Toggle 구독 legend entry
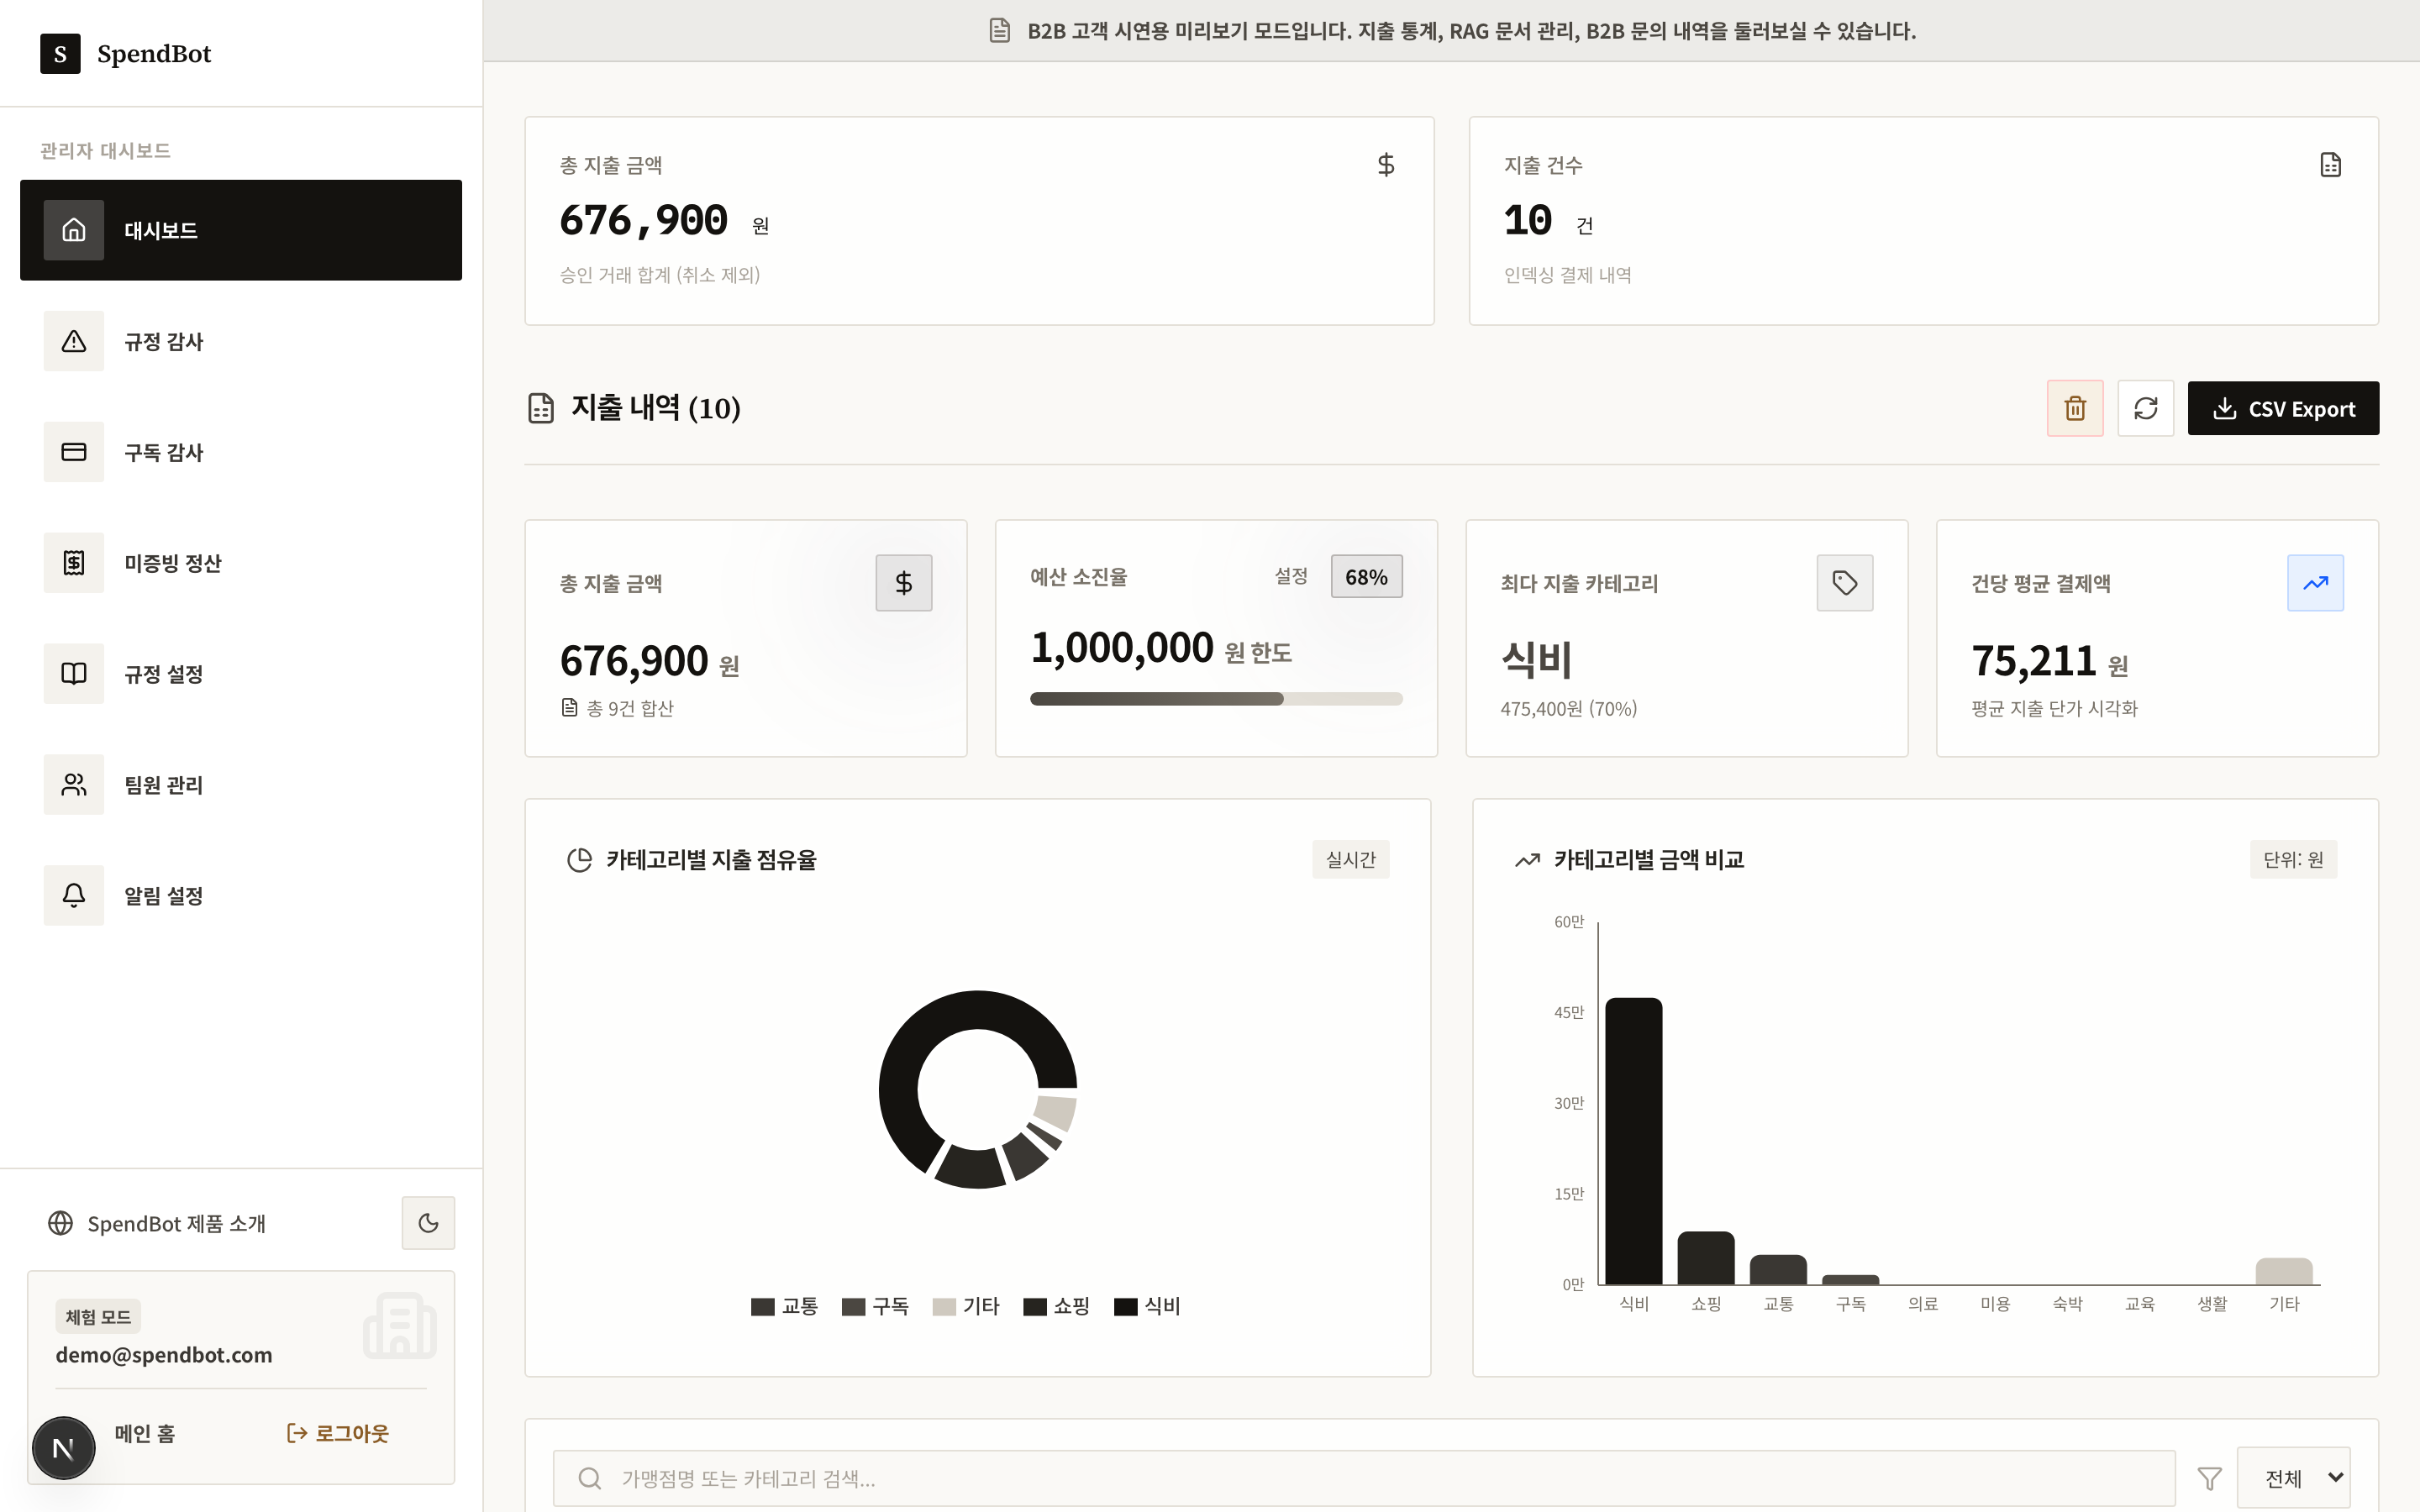The image size is (2420, 1512). pos(875,1306)
